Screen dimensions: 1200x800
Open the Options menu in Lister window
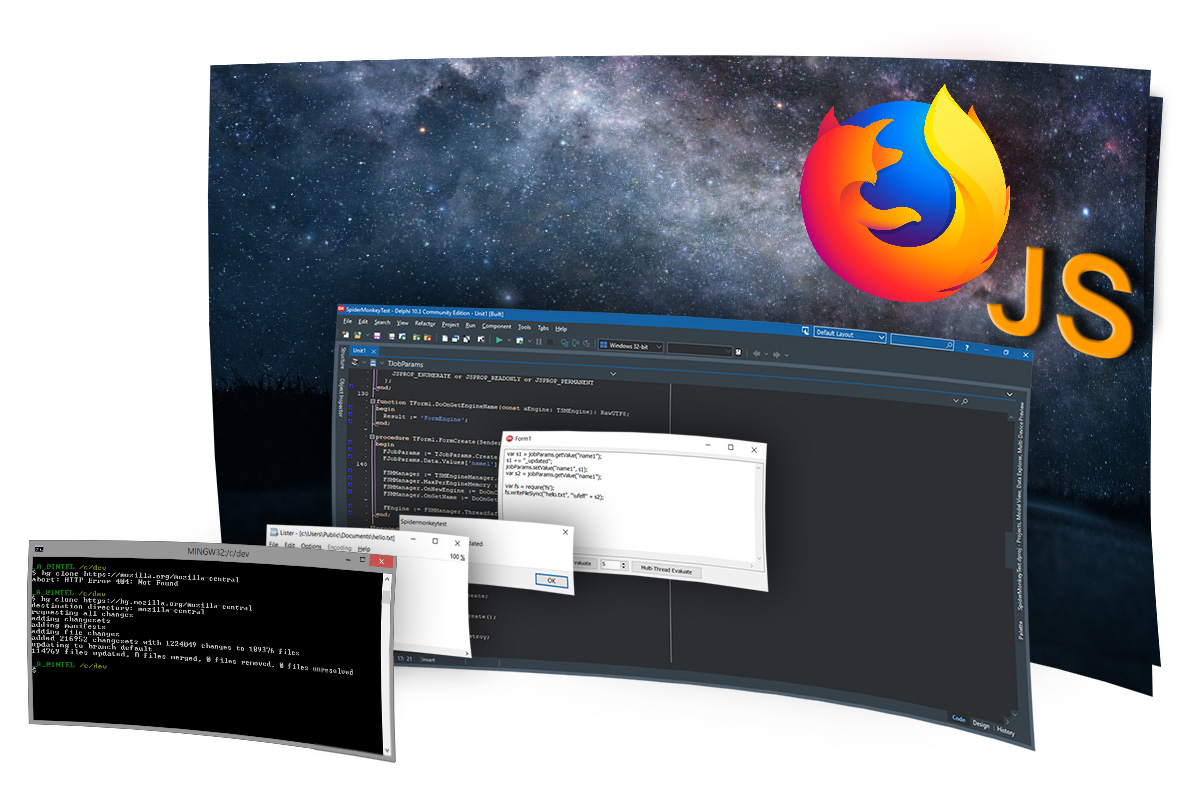311,547
